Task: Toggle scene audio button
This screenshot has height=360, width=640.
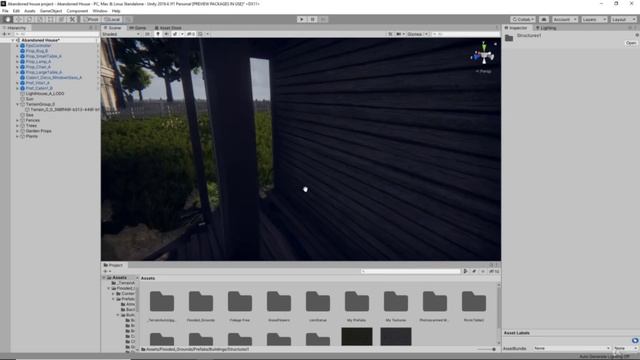Action: coord(167,34)
